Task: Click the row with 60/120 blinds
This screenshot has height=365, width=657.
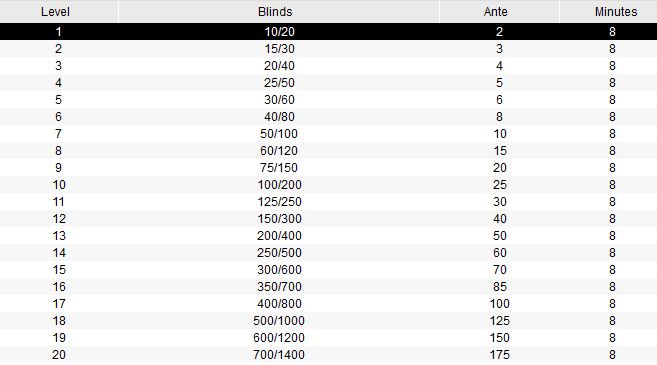Action: tap(328, 150)
